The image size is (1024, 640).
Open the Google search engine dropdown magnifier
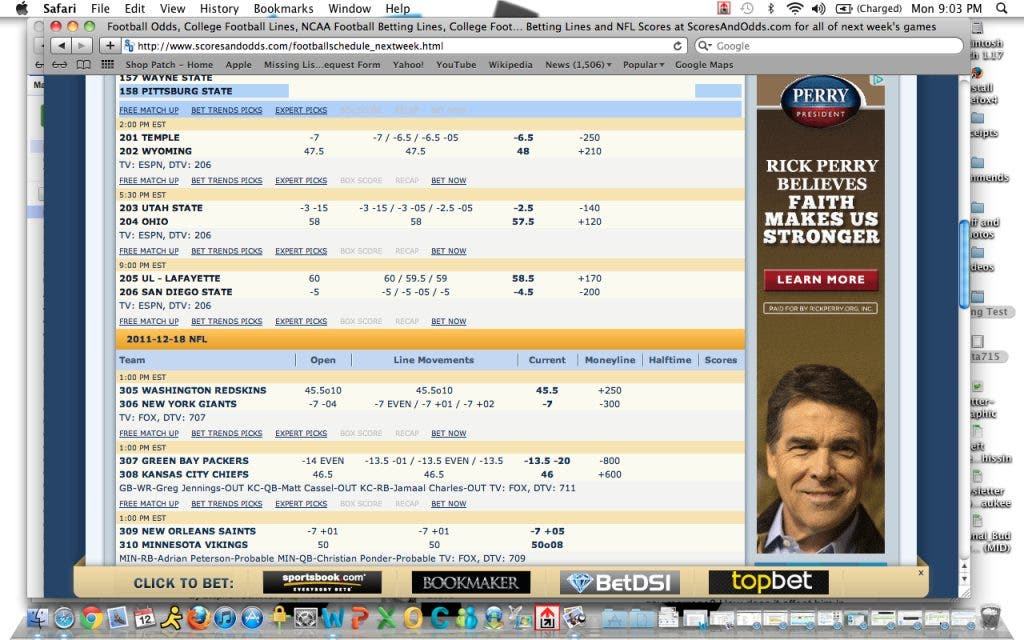pos(705,46)
